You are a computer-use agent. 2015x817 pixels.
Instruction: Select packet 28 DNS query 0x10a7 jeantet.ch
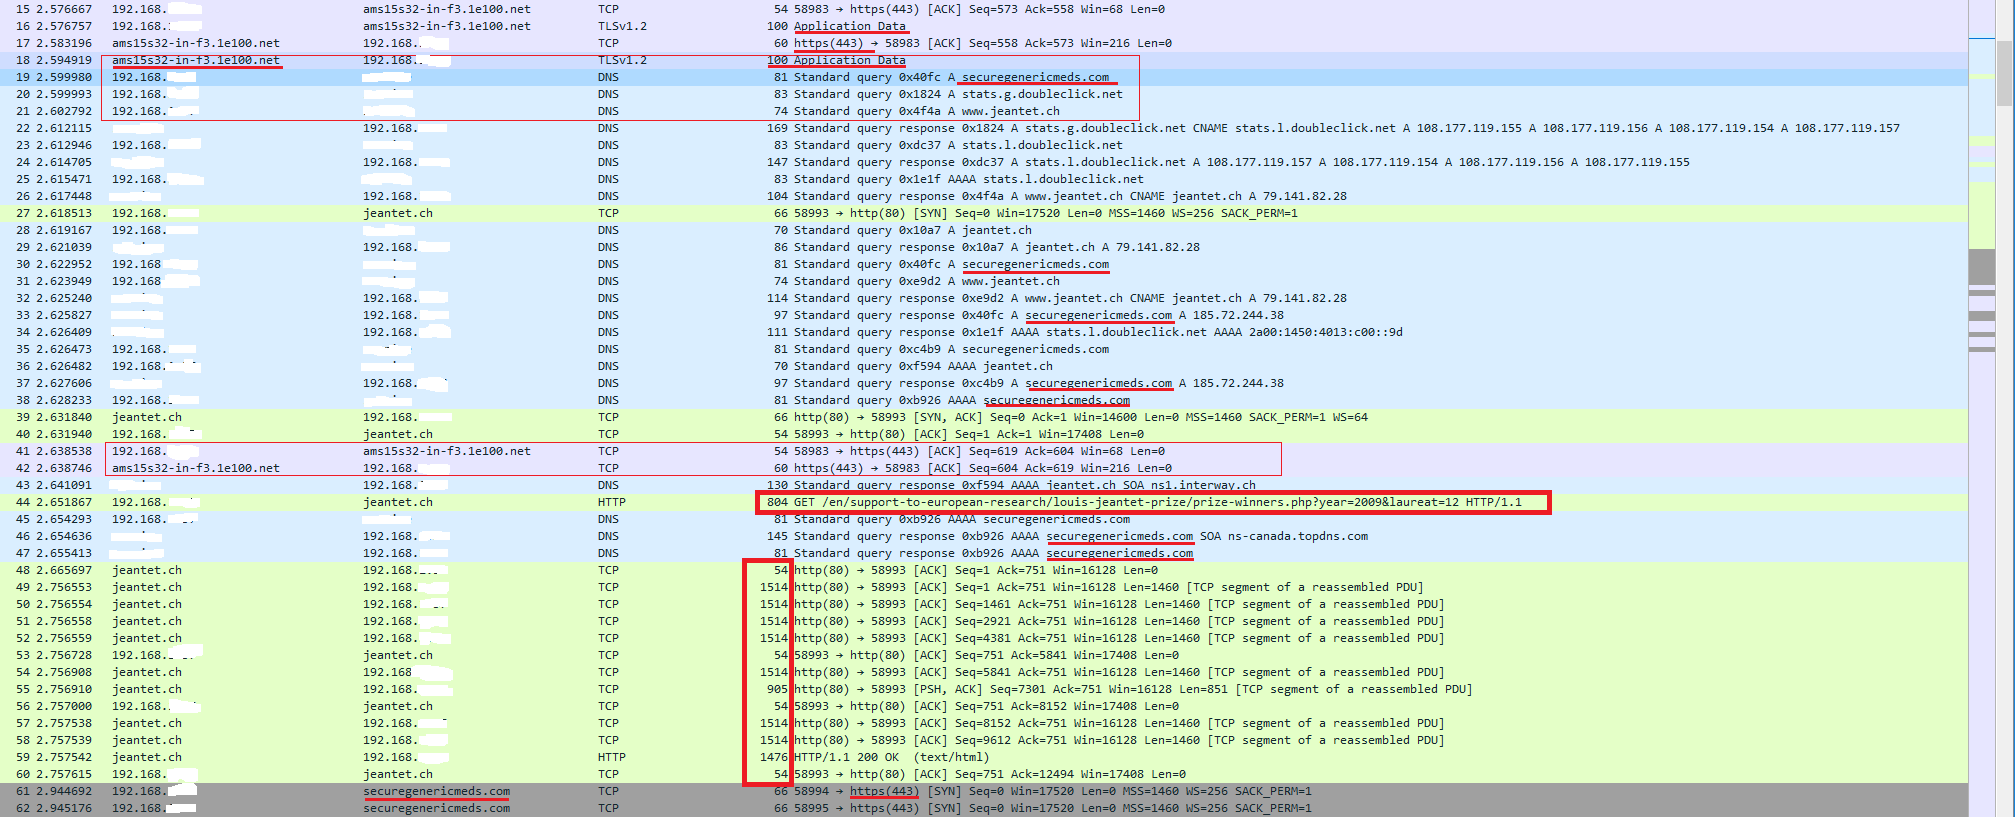[x=984, y=230]
